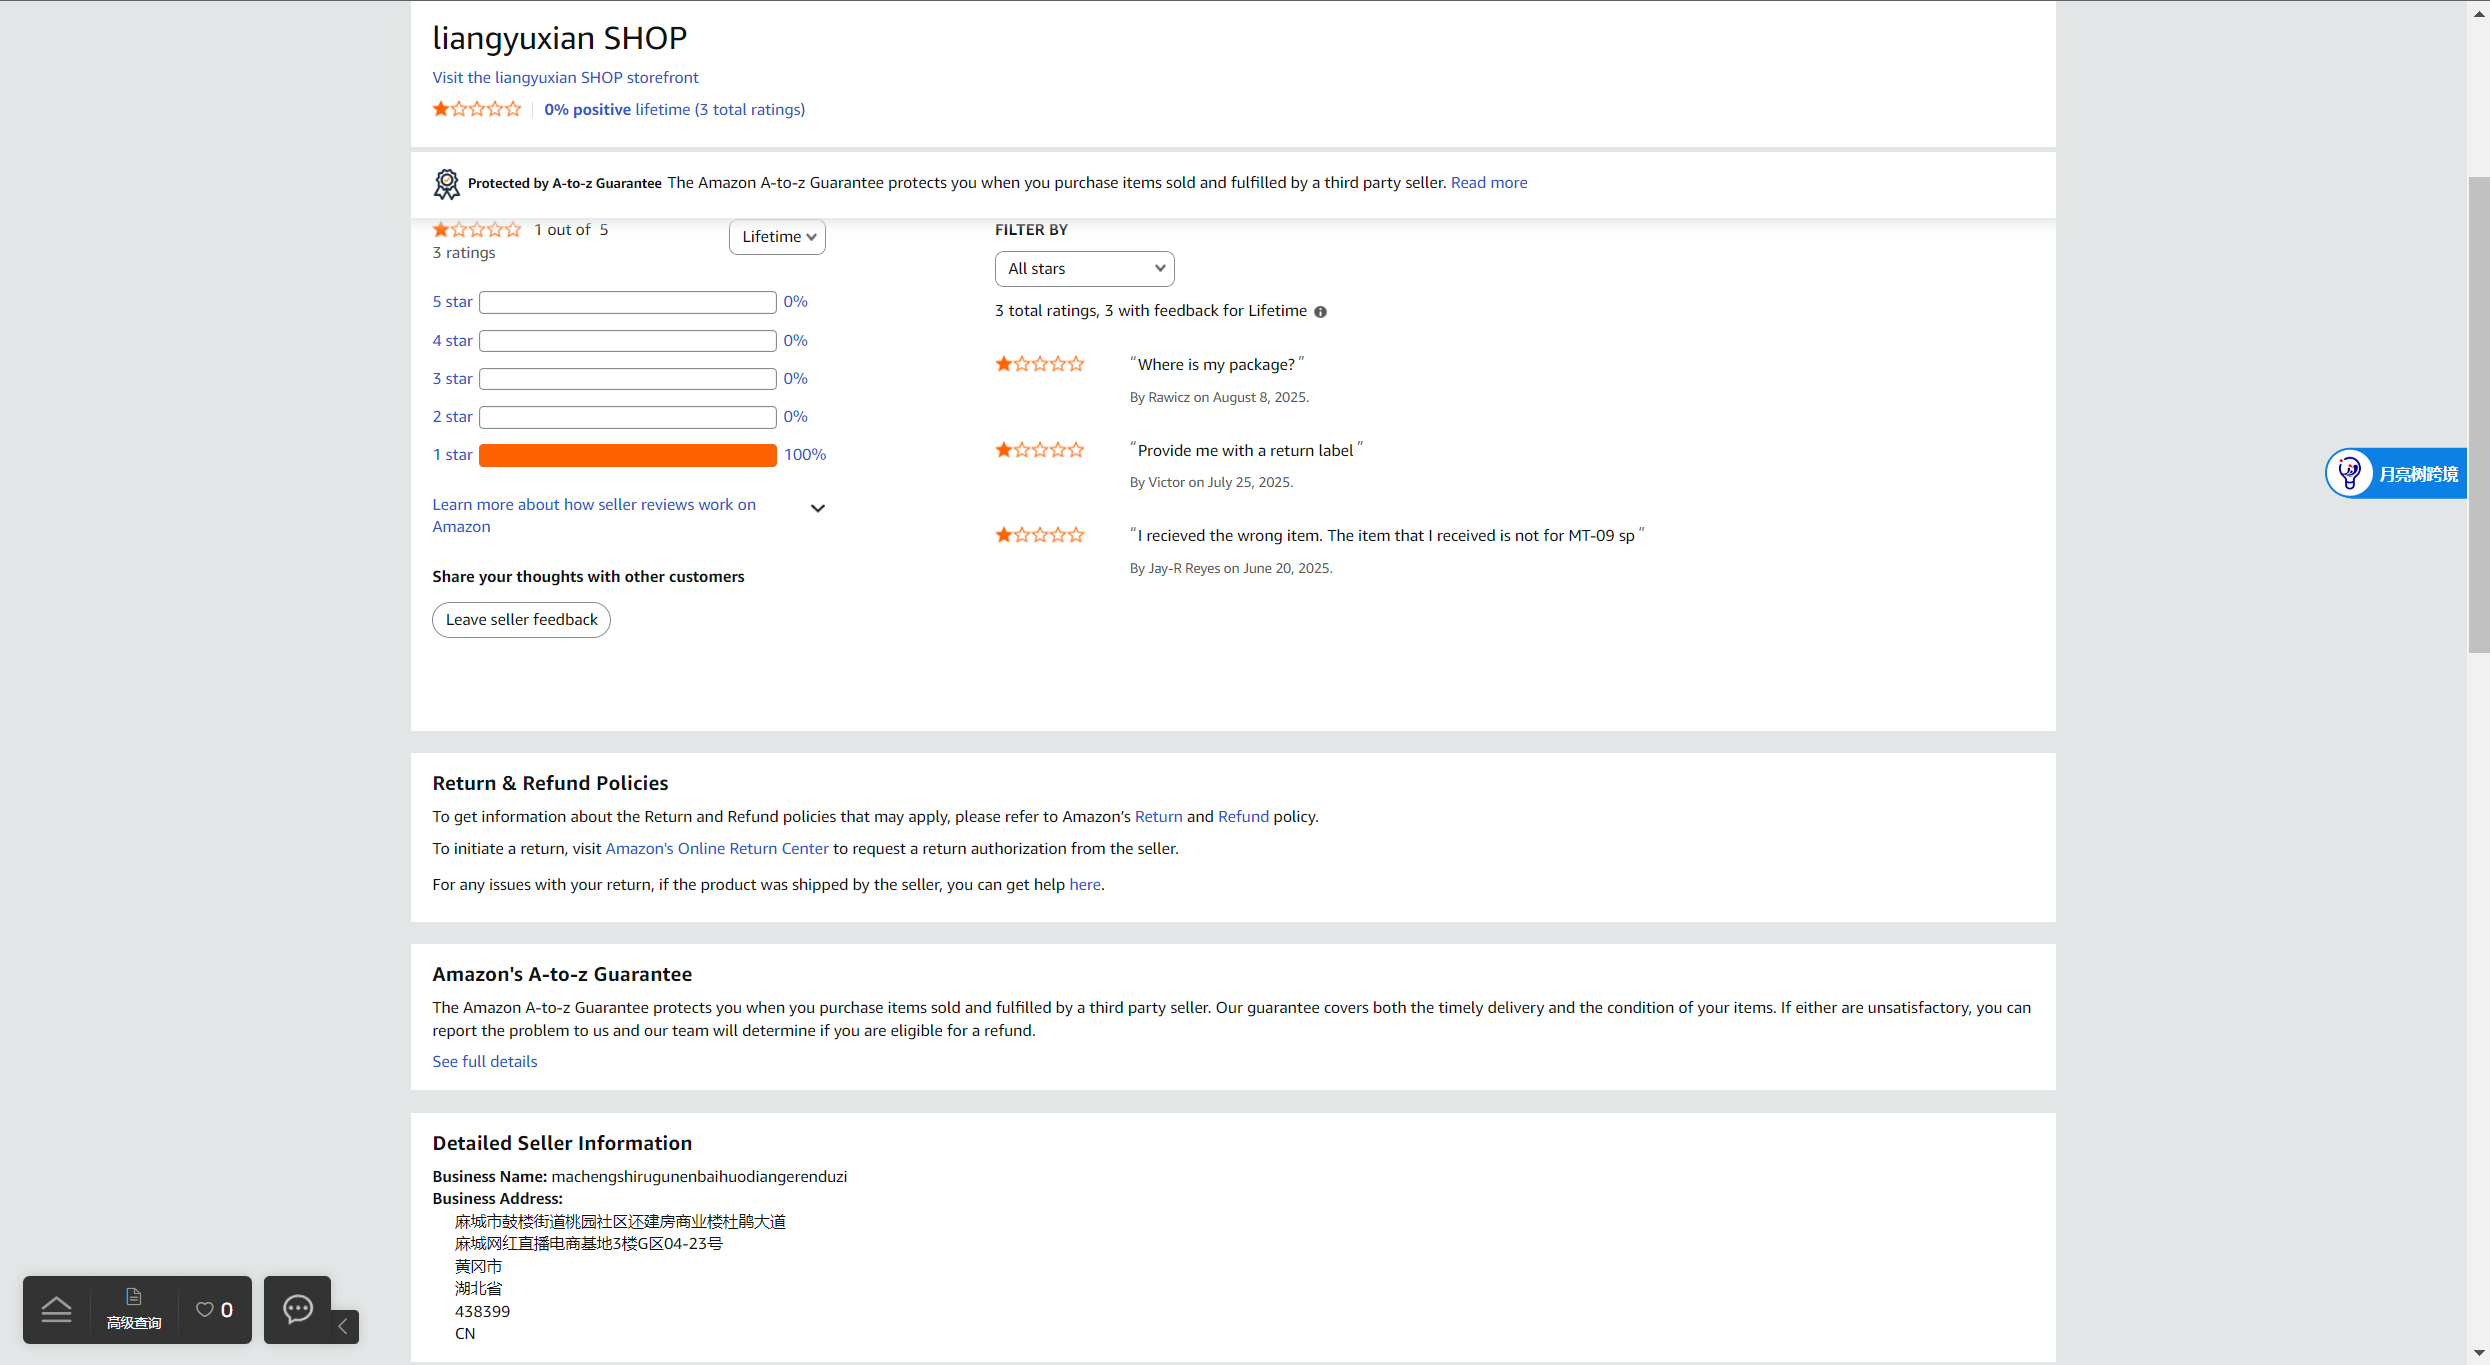The width and height of the screenshot is (2490, 1365).
Task: Click the page vertical scrollbar thumb
Action: pos(2478,415)
